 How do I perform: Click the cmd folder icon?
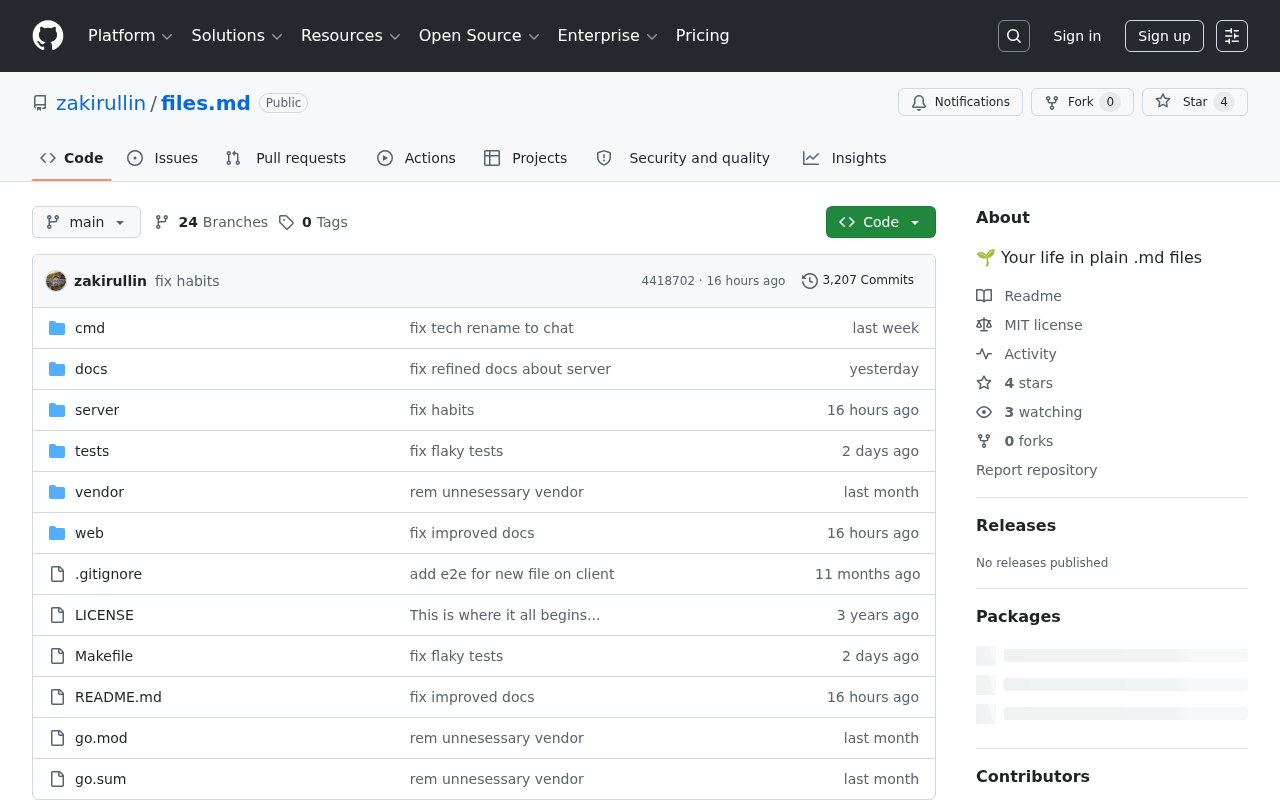[57, 328]
